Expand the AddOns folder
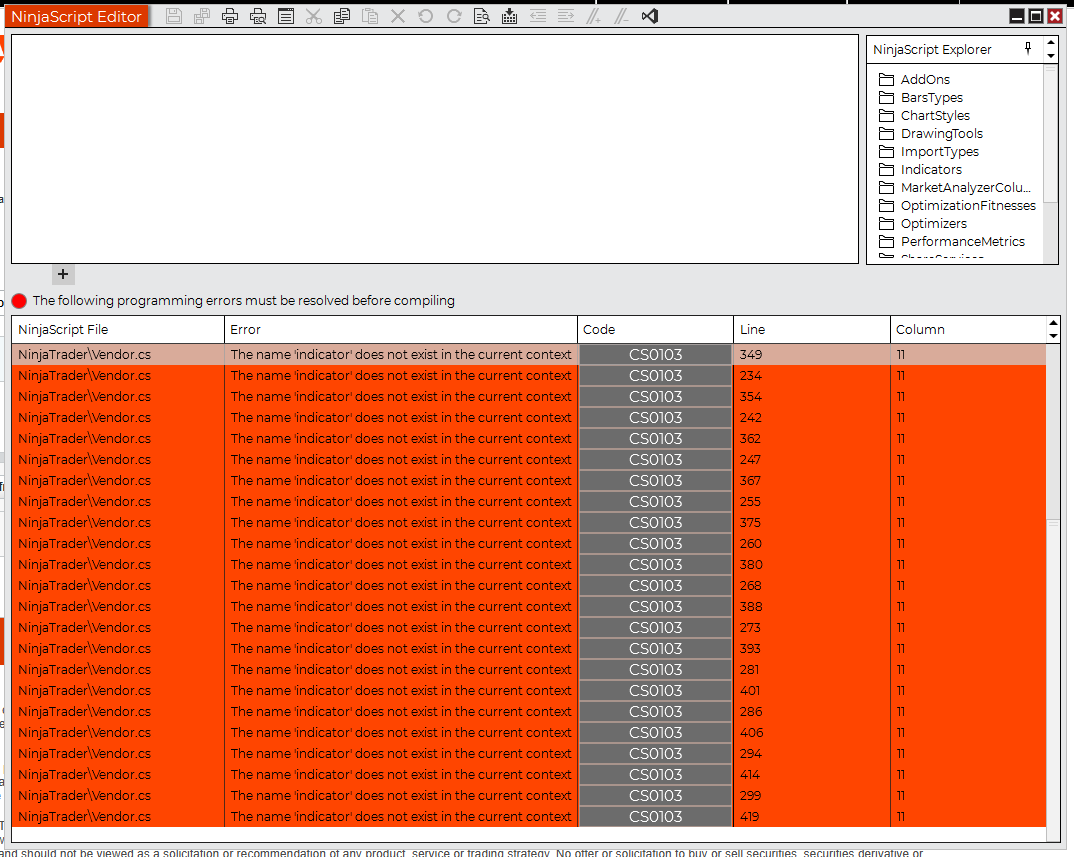The image size is (1074, 857). coord(914,79)
